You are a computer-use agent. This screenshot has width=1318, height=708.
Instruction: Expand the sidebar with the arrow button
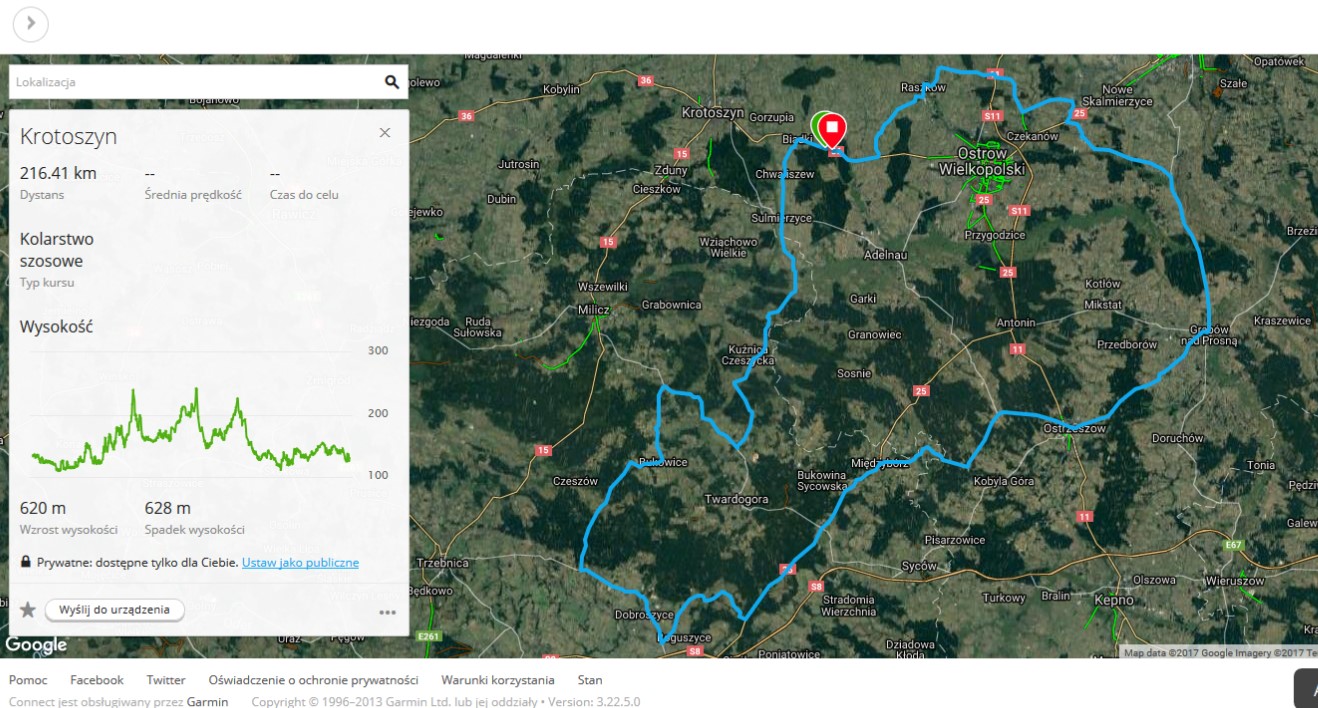pyautogui.click(x=31, y=23)
